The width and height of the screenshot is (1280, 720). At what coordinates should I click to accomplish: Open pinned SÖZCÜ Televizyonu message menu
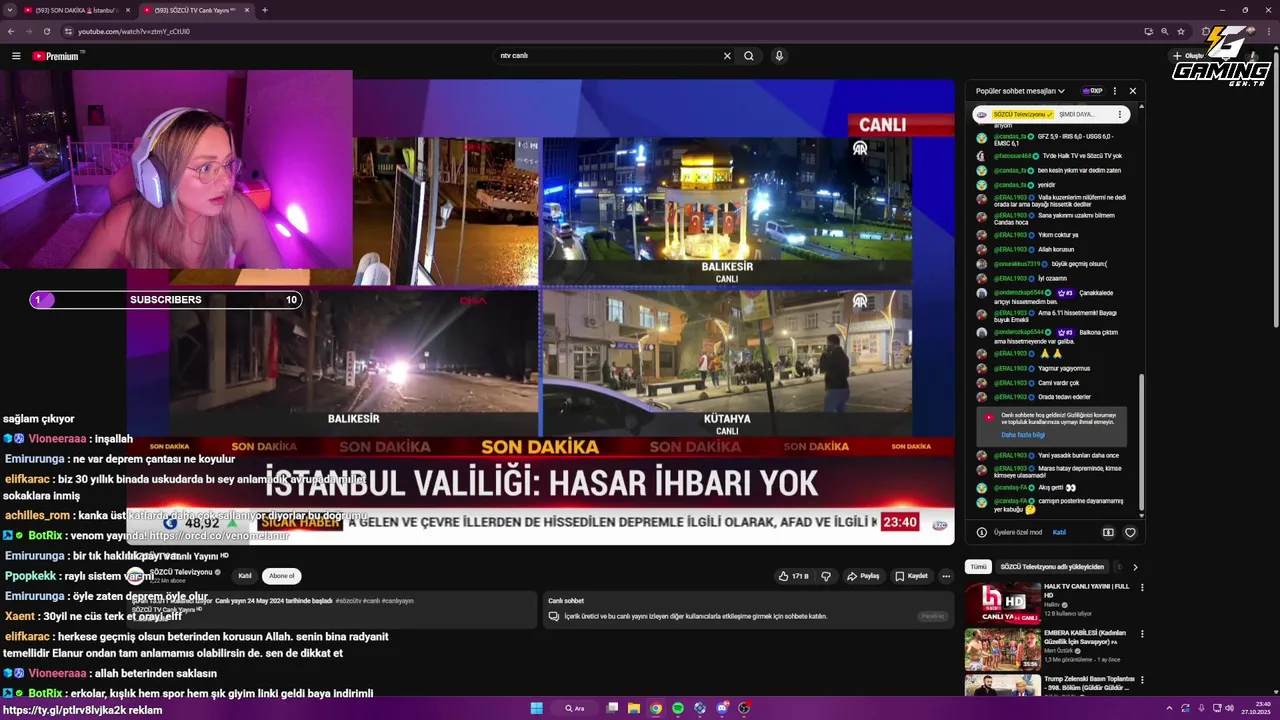coord(1120,115)
